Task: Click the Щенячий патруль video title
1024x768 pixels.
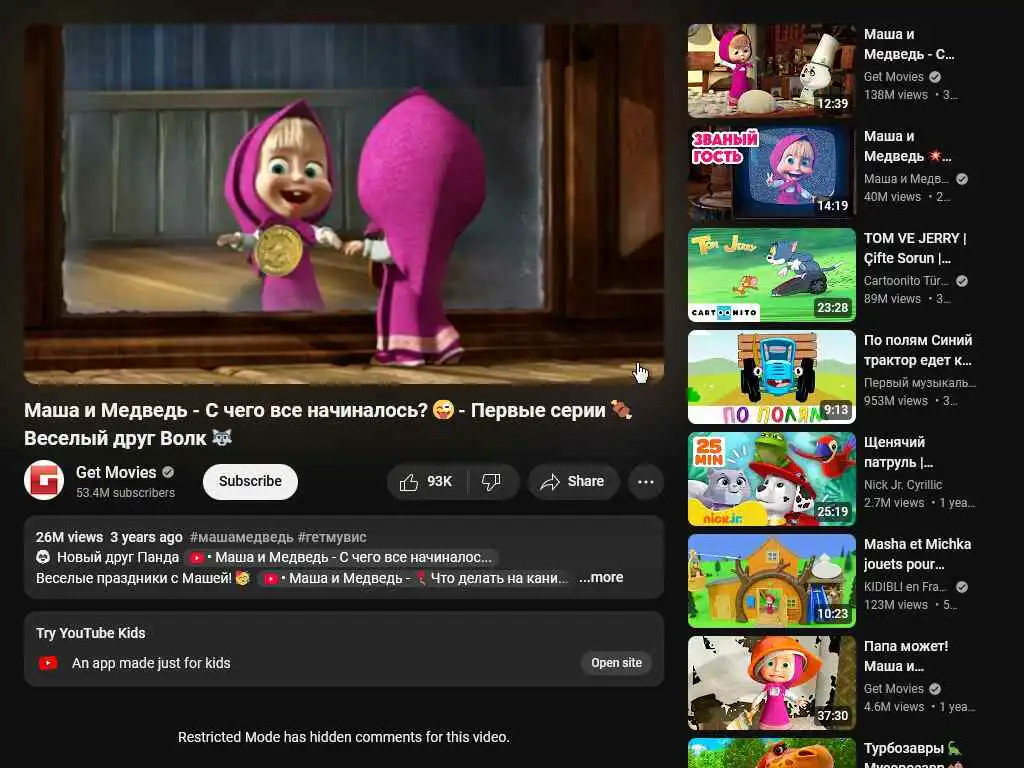Action: click(x=898, y=452)
